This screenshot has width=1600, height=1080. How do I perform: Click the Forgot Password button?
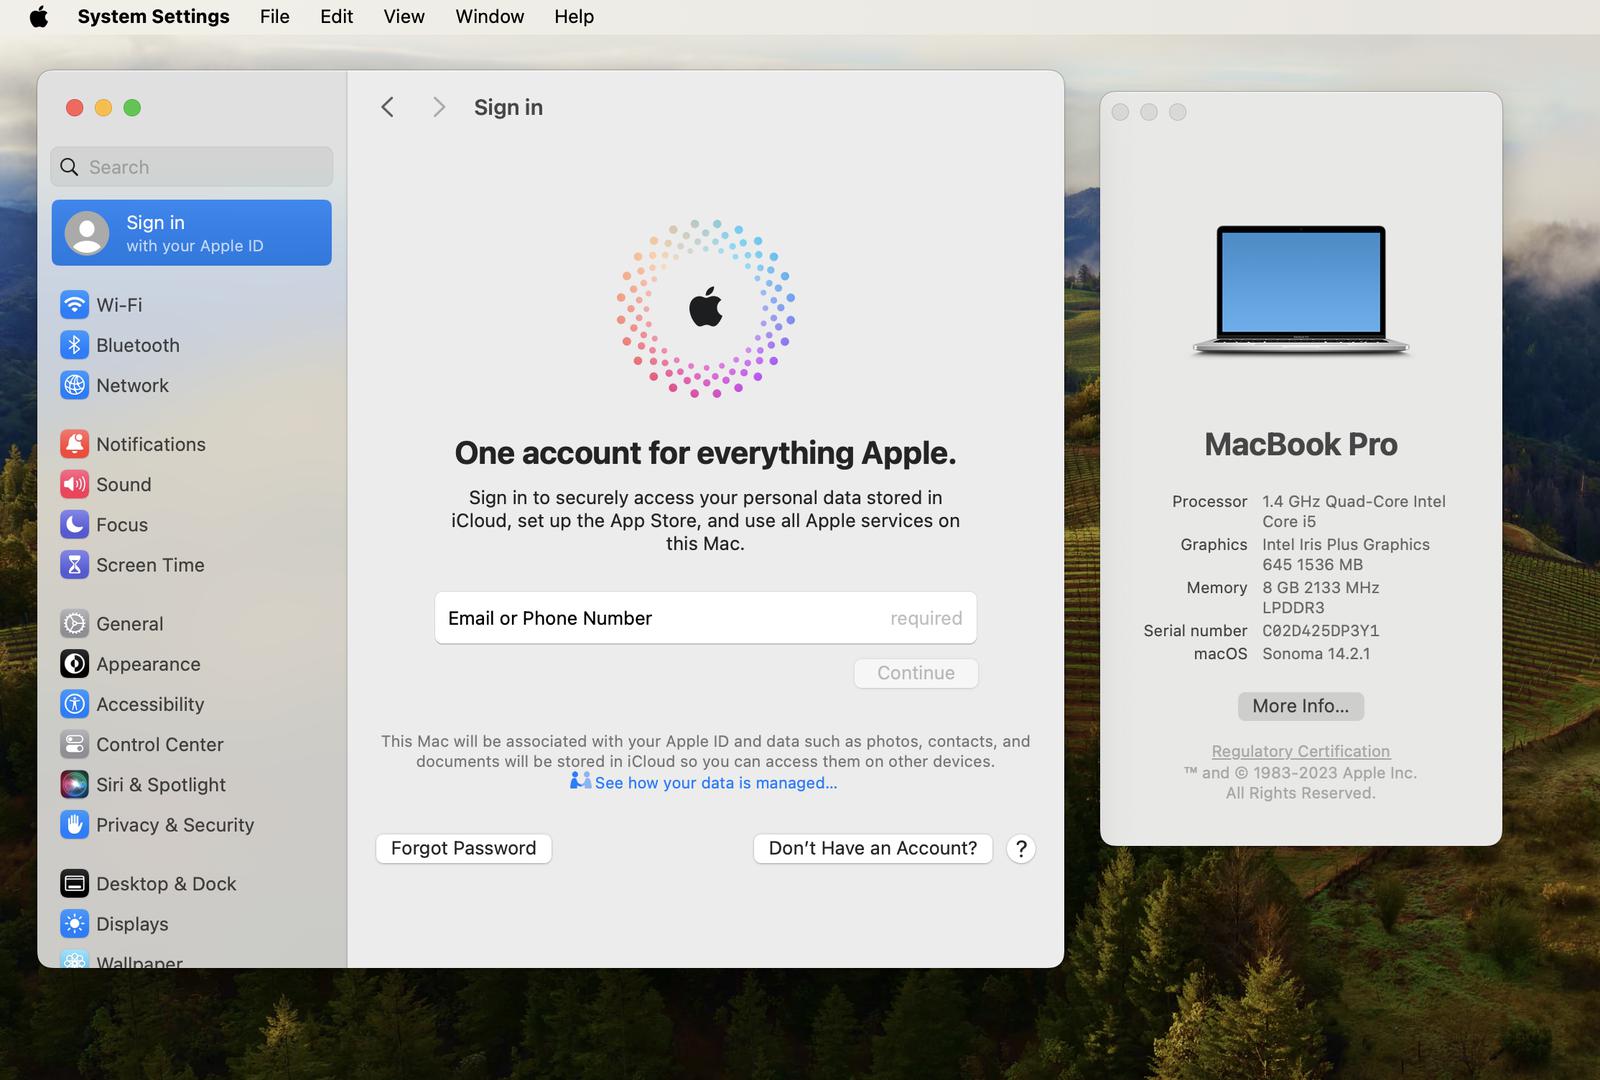464,848
